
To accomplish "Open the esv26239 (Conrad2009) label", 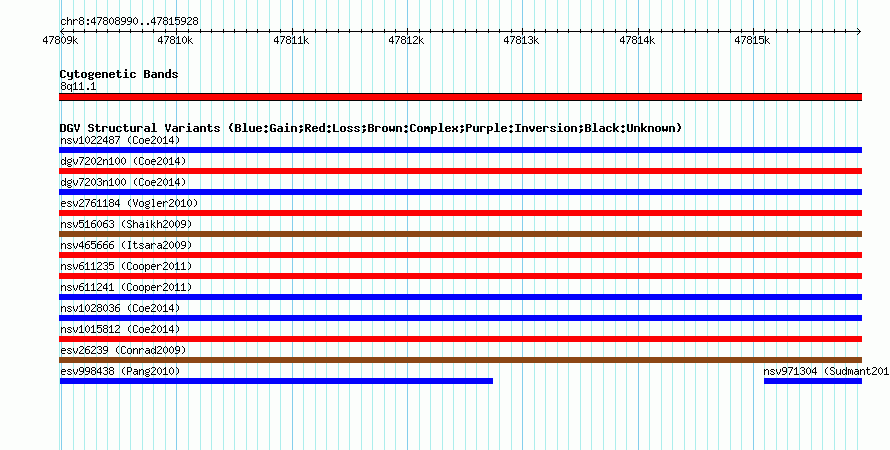I will pyautogui.click(x=123, y=350).
